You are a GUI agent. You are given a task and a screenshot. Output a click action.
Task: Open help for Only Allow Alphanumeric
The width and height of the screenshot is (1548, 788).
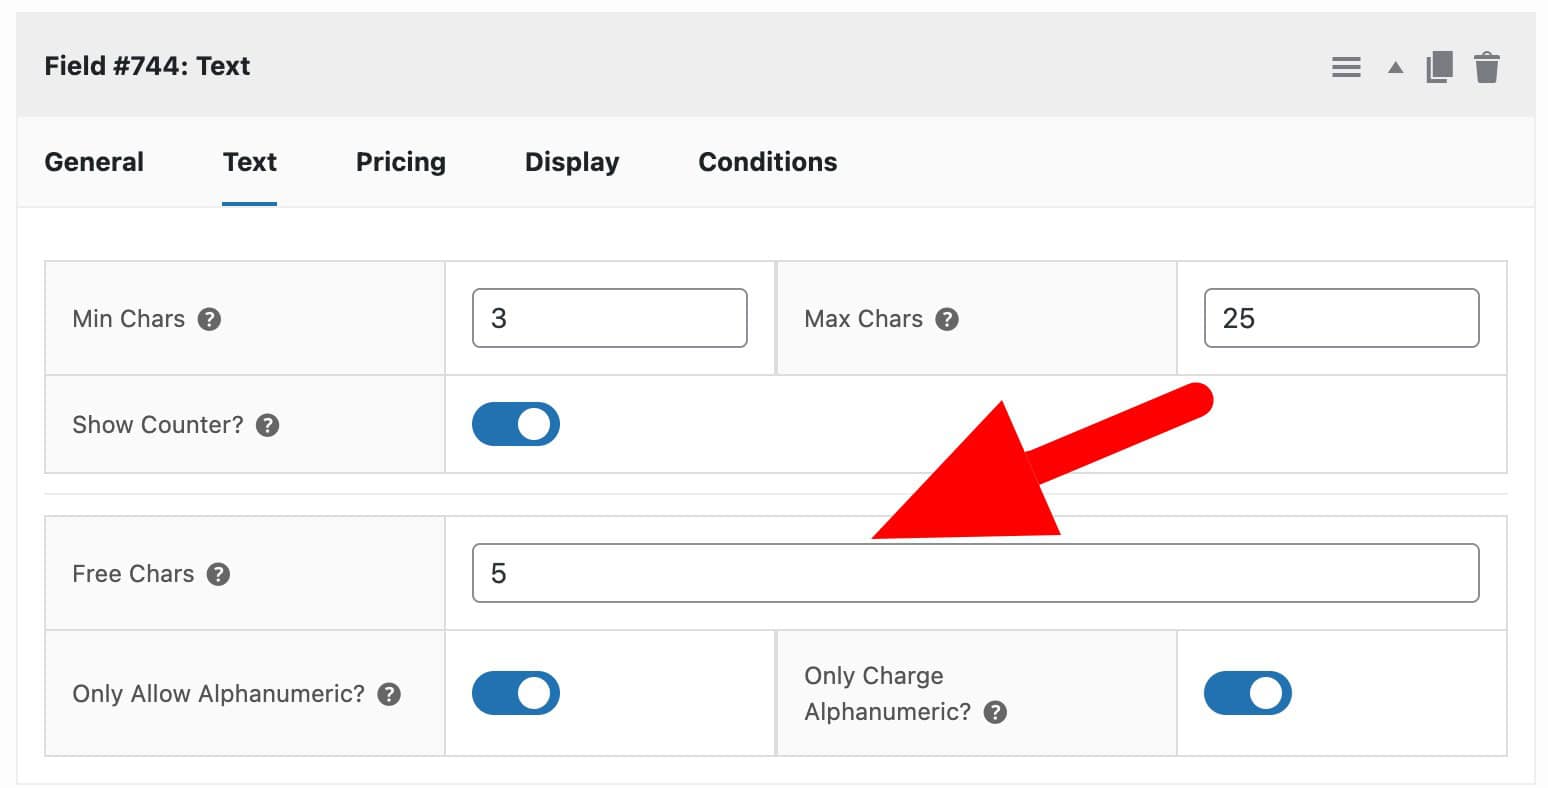pos(388,692)
